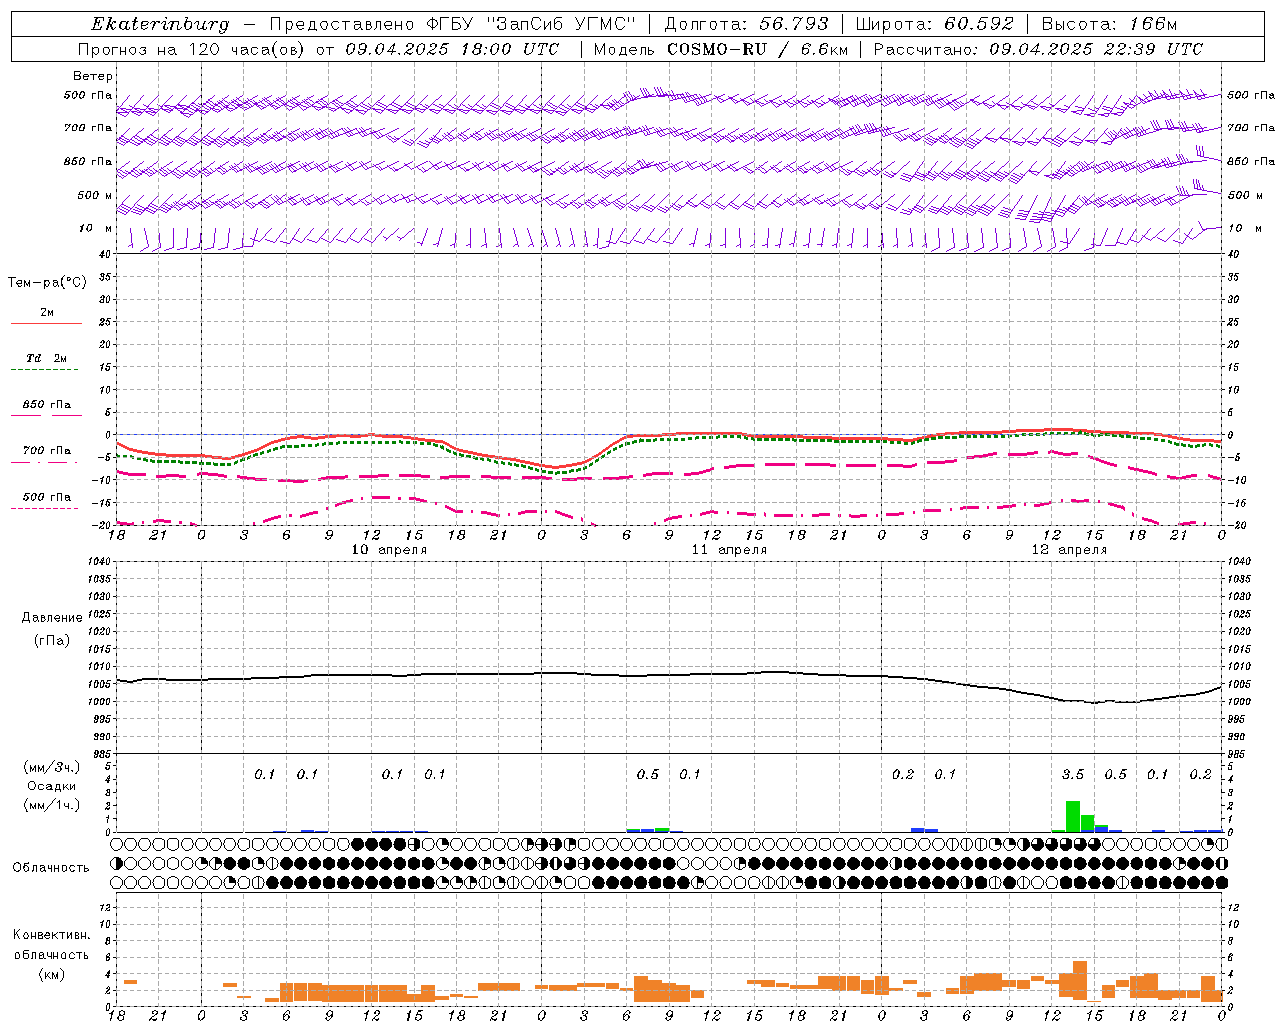Image resolution: width=1280 pixels, height=1024 pixels.
Task: Click the '3.5' precipitation total value
Action: pyautogui.click(x=1073, y=775)
